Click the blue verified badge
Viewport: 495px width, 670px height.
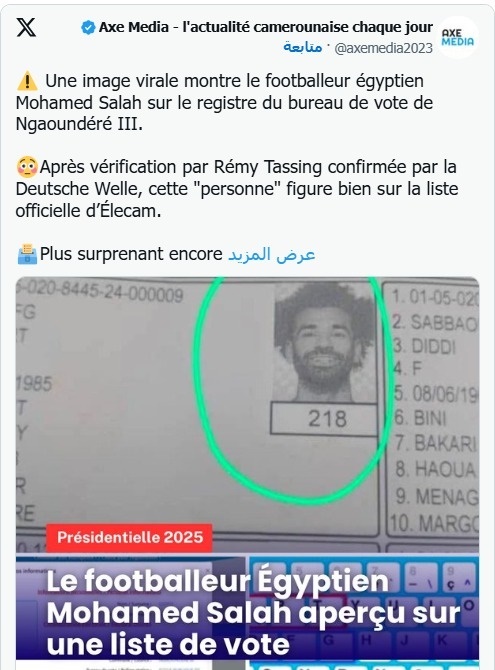(x=88, y=28)
